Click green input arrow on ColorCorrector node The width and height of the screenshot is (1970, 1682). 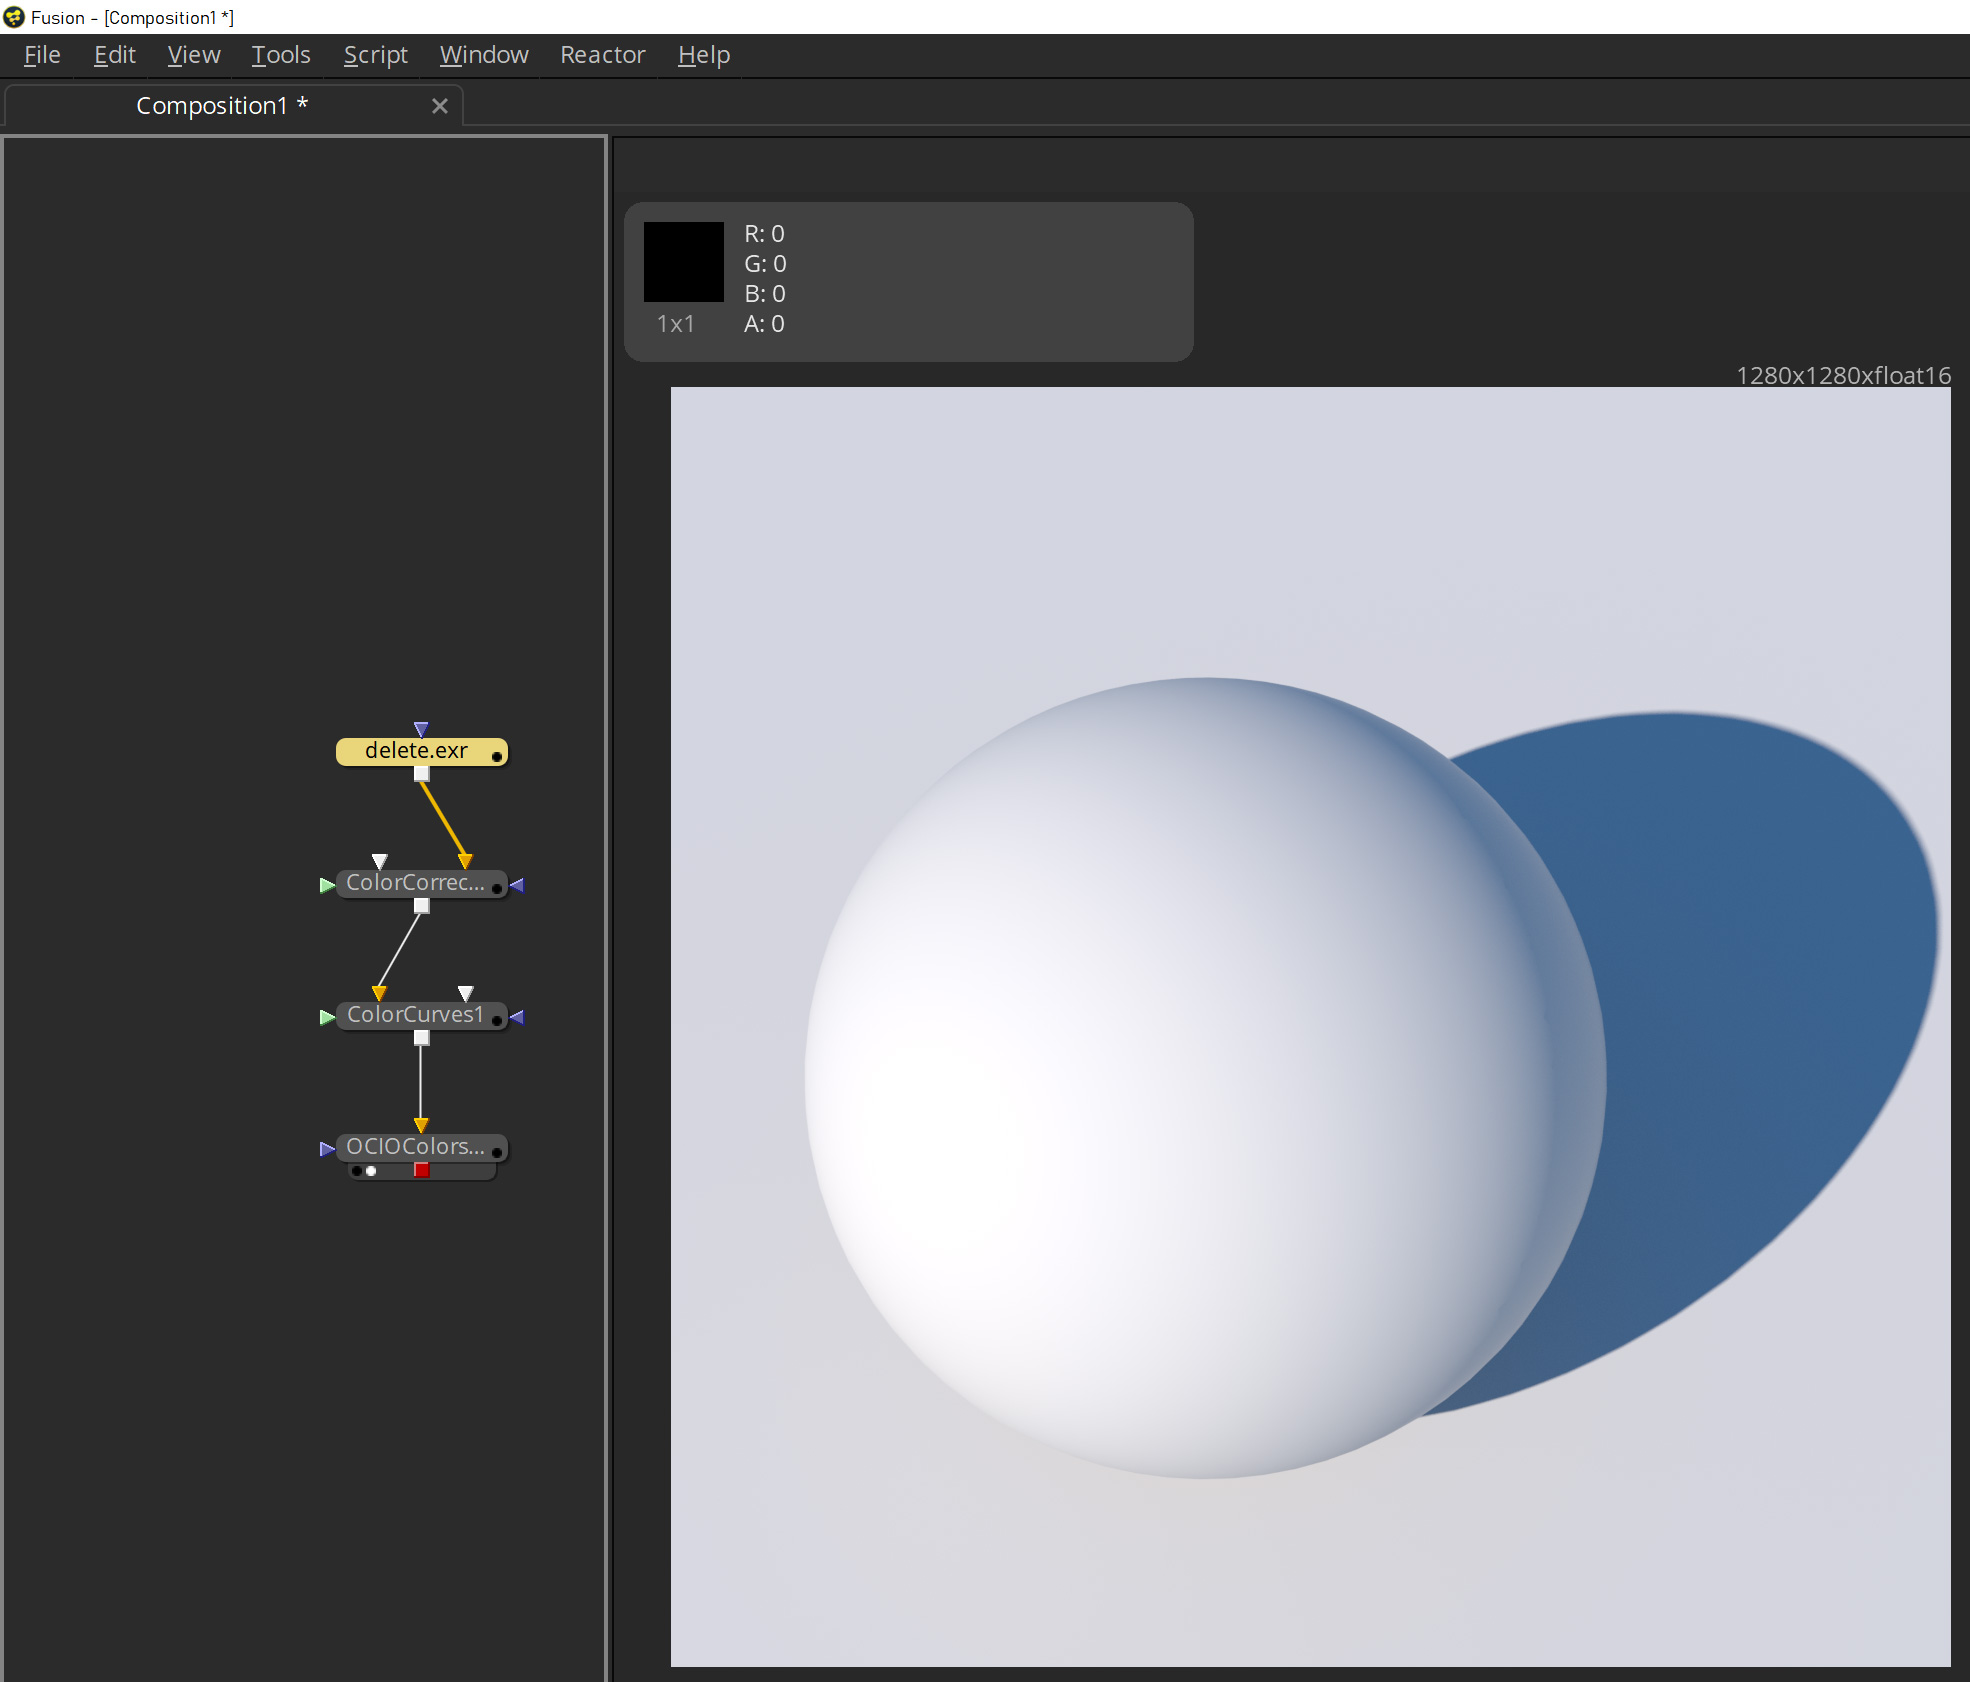326,885
